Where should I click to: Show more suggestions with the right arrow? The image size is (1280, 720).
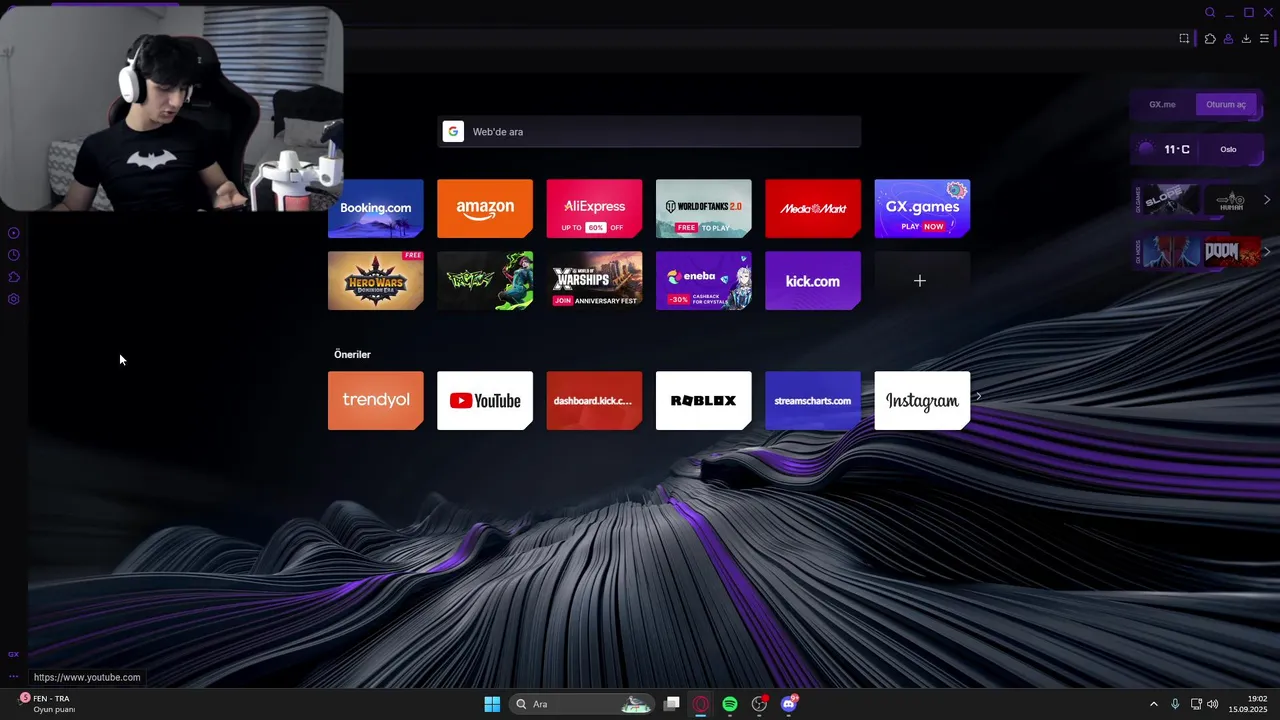978,397
